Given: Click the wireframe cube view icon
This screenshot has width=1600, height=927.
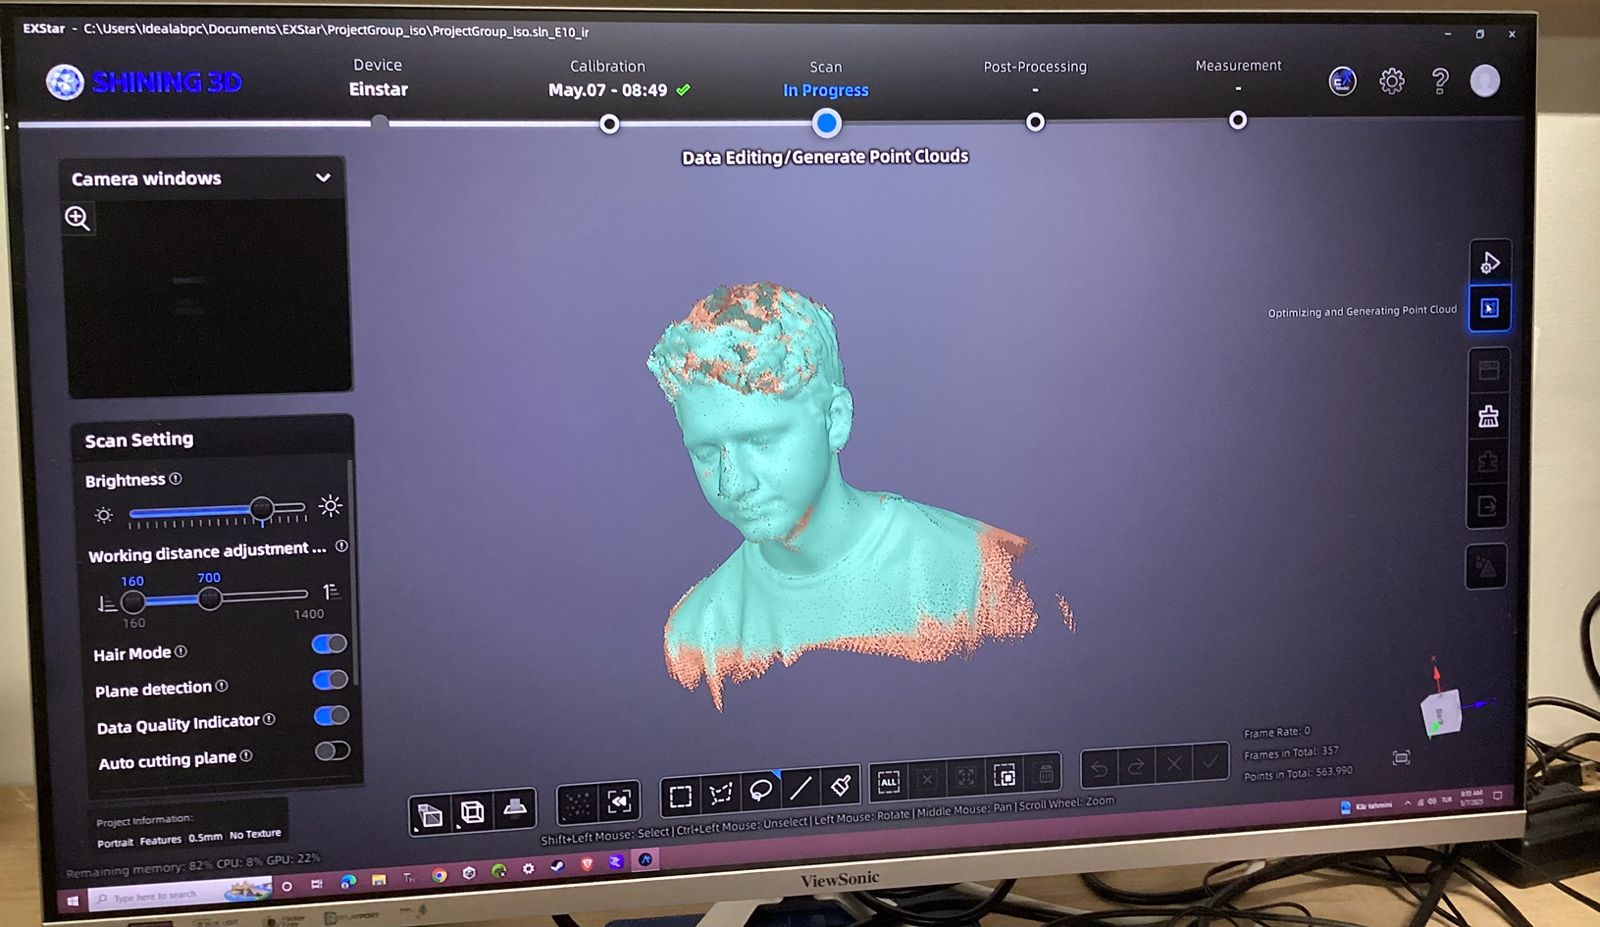Looking at the screenshot, I should point(473,812).
